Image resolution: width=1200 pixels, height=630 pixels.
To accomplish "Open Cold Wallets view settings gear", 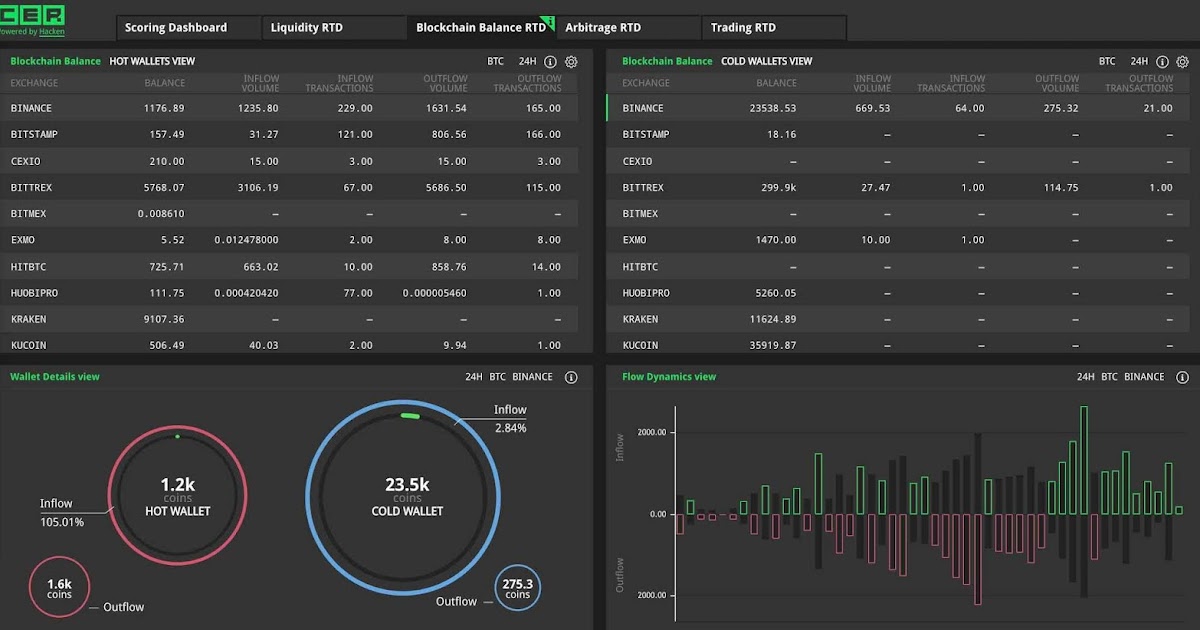I will click(1183, 62).
